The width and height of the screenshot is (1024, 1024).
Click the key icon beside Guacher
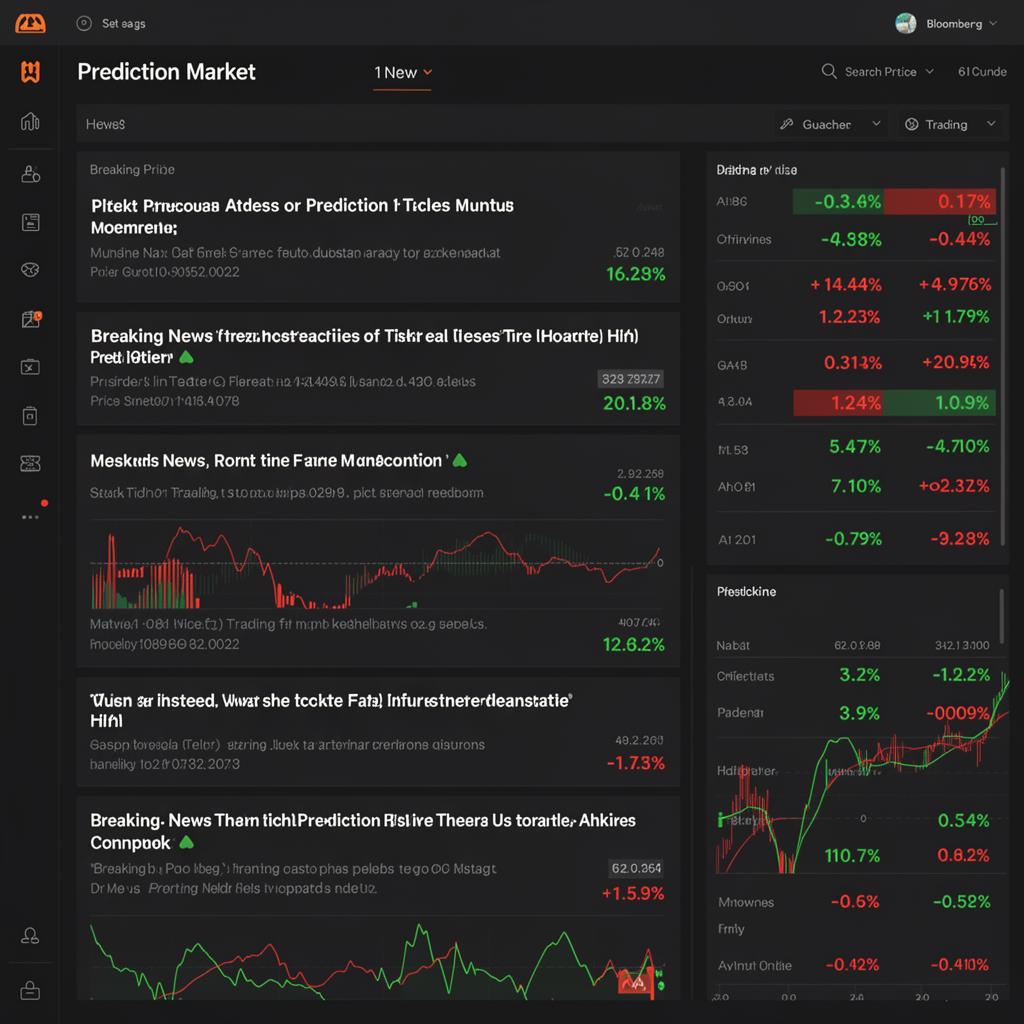[x=787, y=124]
